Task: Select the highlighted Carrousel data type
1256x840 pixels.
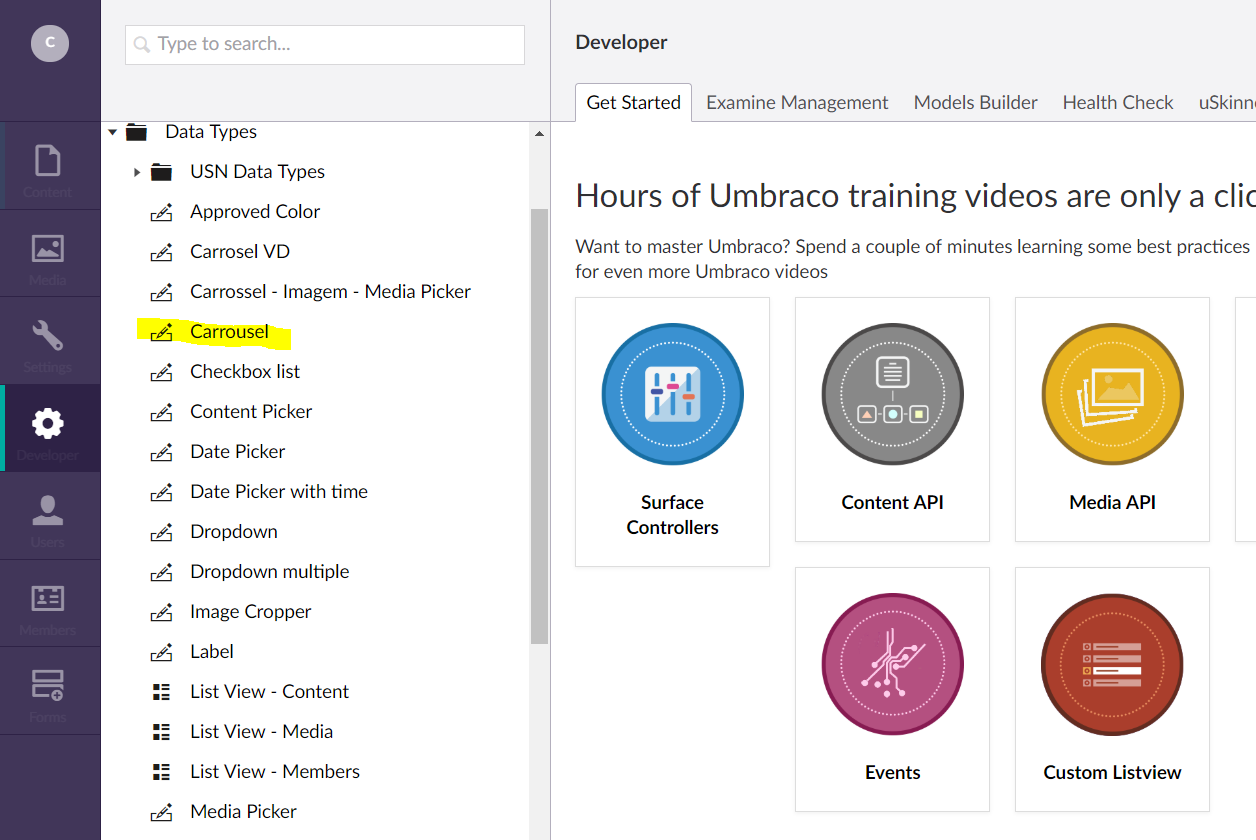Action: [x=230, y=332]
